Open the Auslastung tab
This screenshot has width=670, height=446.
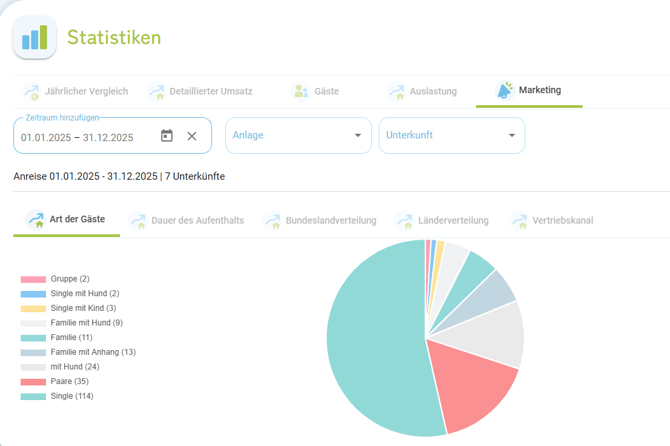(x=423, y=91)
